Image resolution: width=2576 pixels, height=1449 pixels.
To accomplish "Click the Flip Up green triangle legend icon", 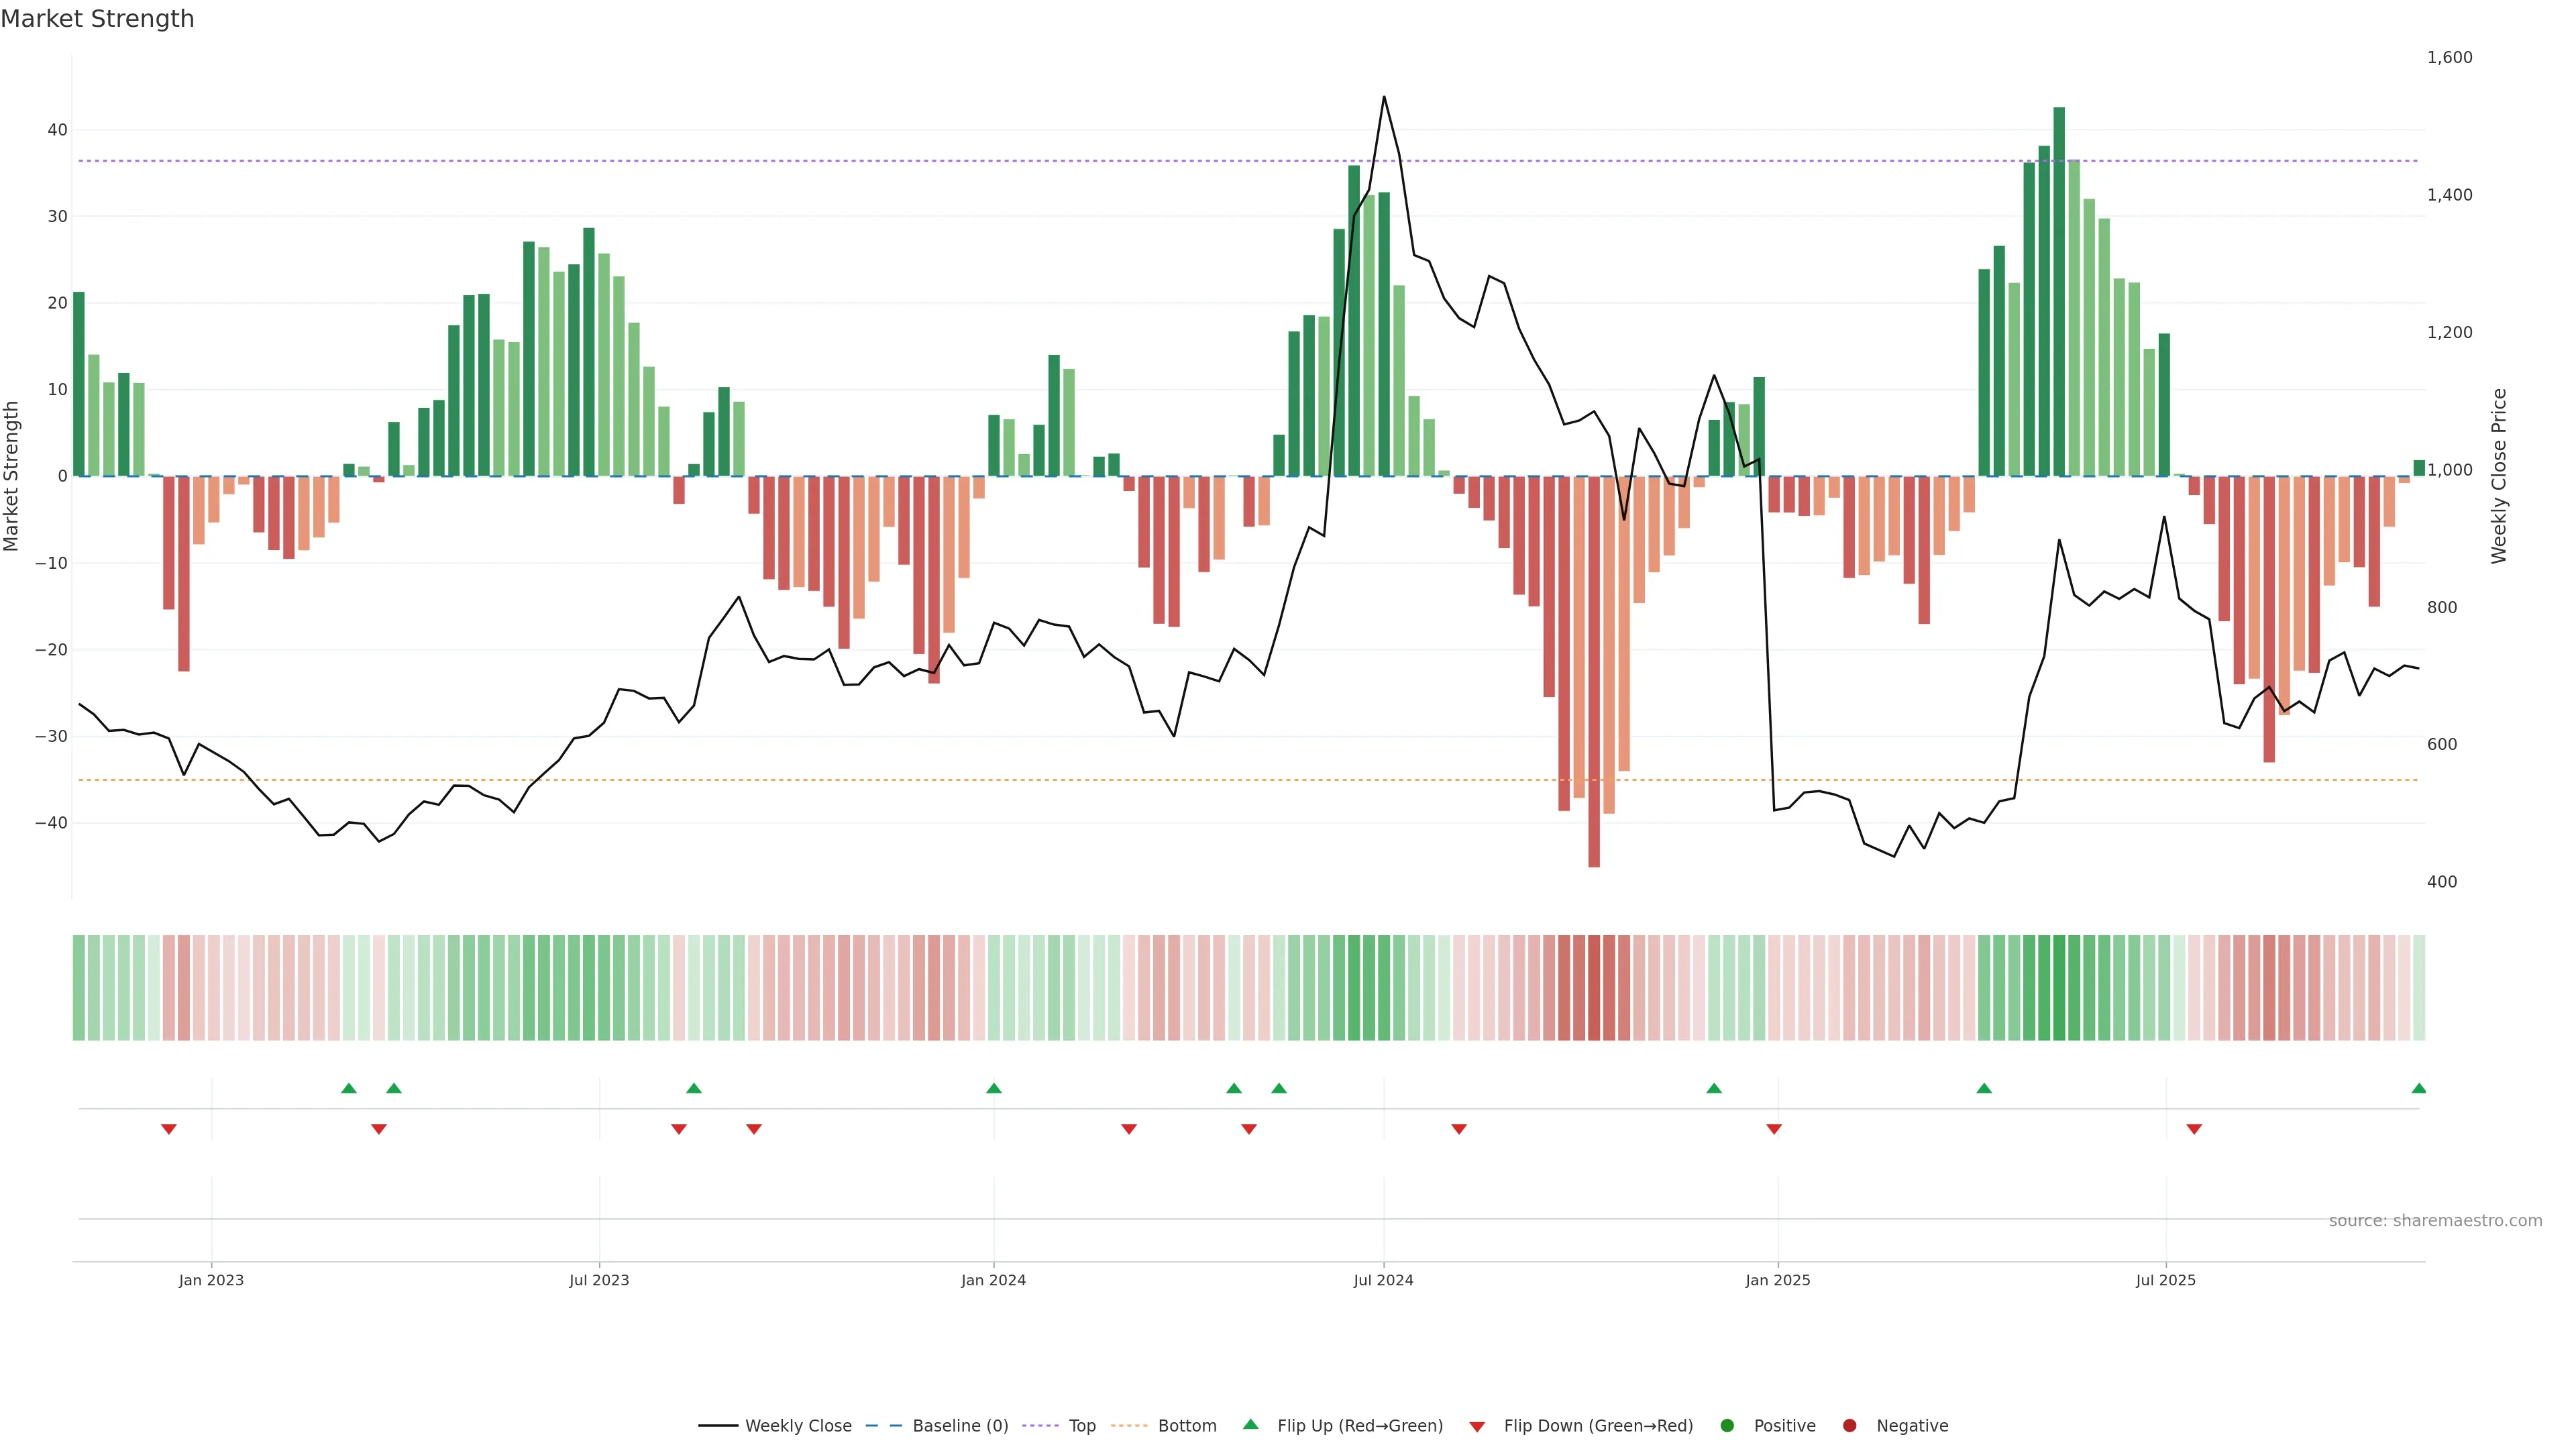I will point(1250,1424).
